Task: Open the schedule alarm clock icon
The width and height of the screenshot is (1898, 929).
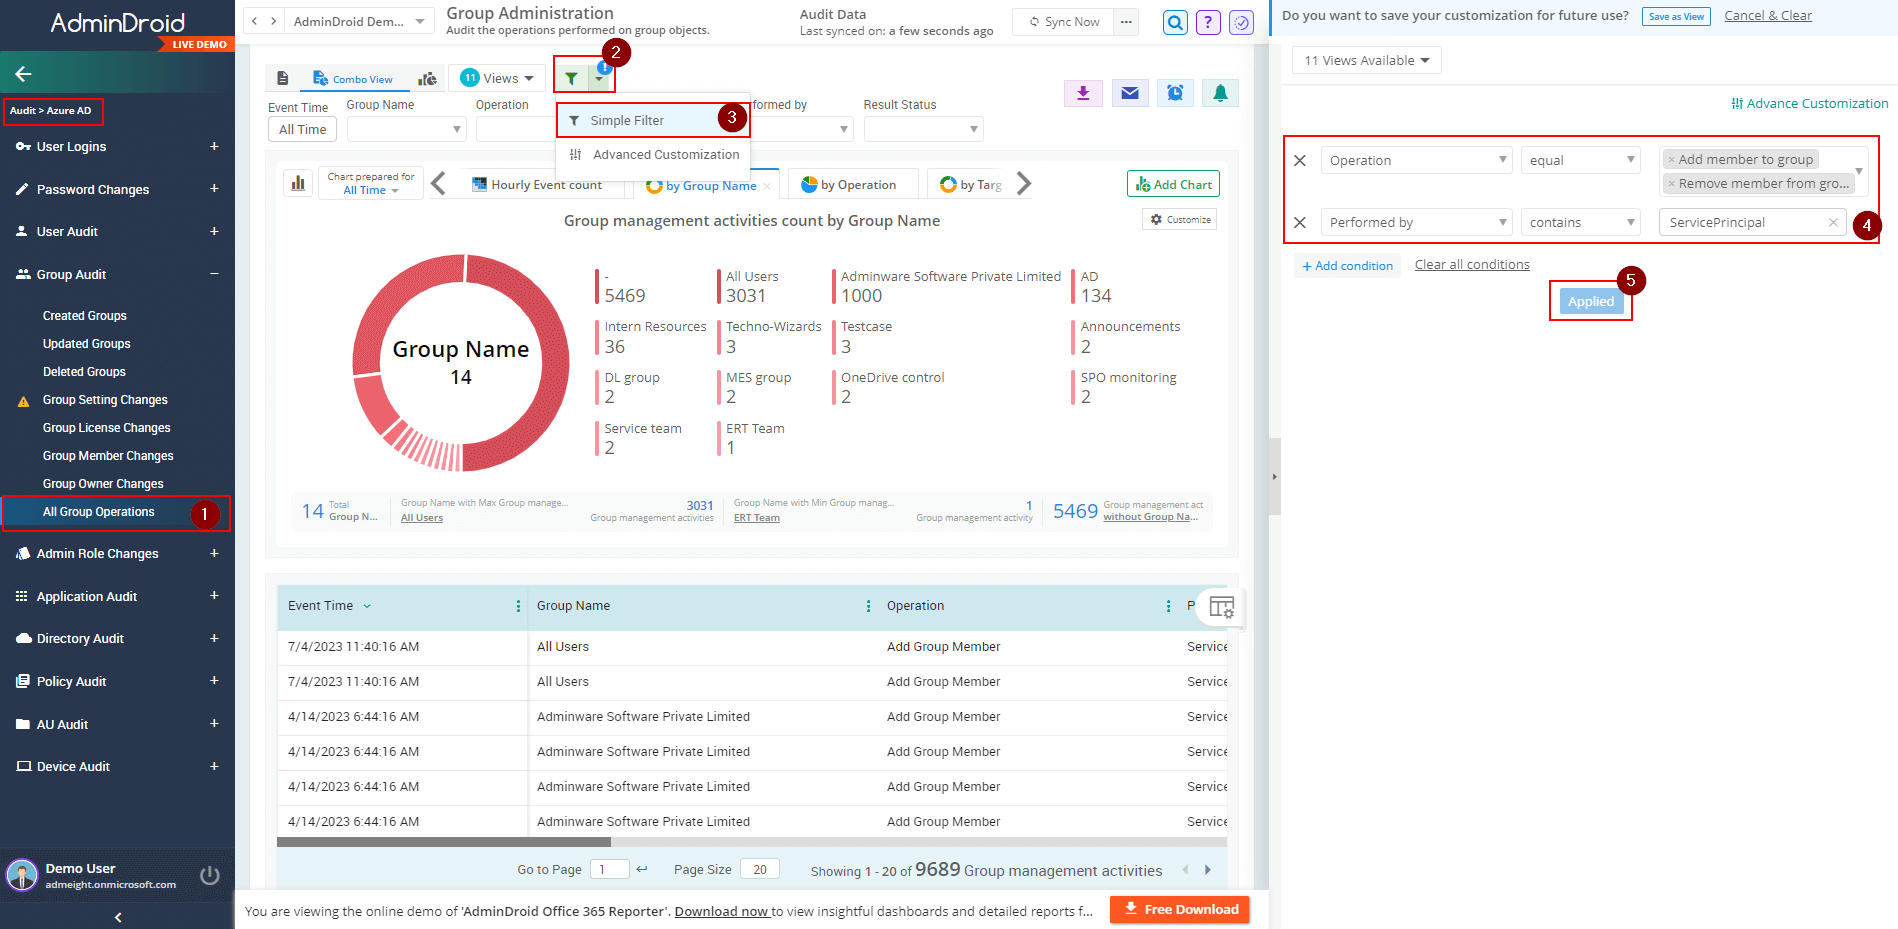Action: tap(1175, 93)
